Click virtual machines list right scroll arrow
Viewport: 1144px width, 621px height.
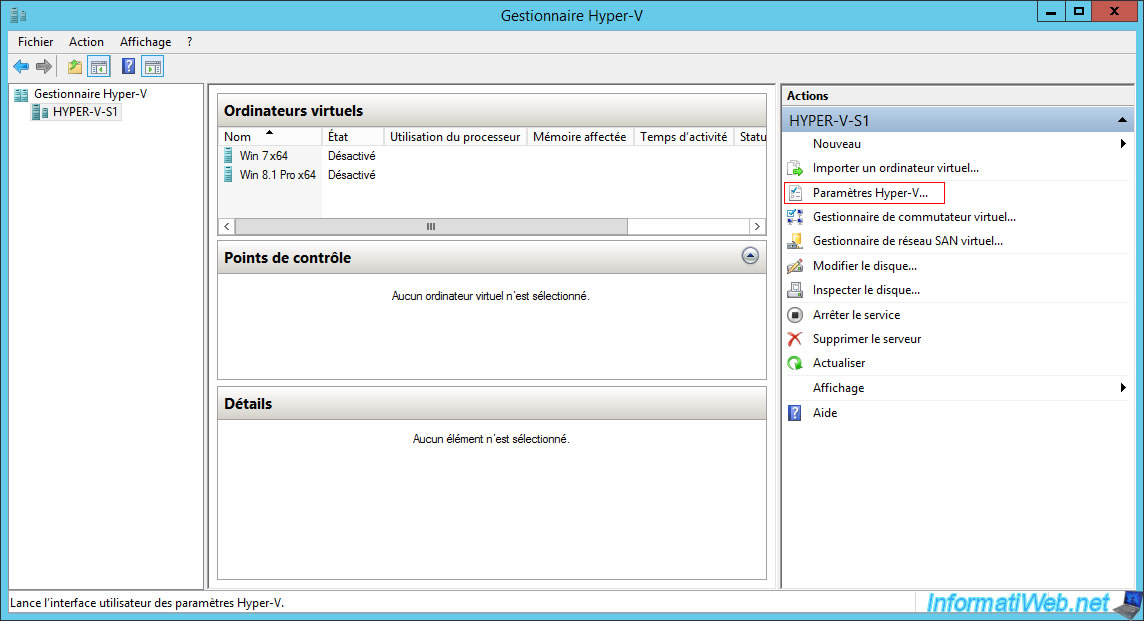757,227
